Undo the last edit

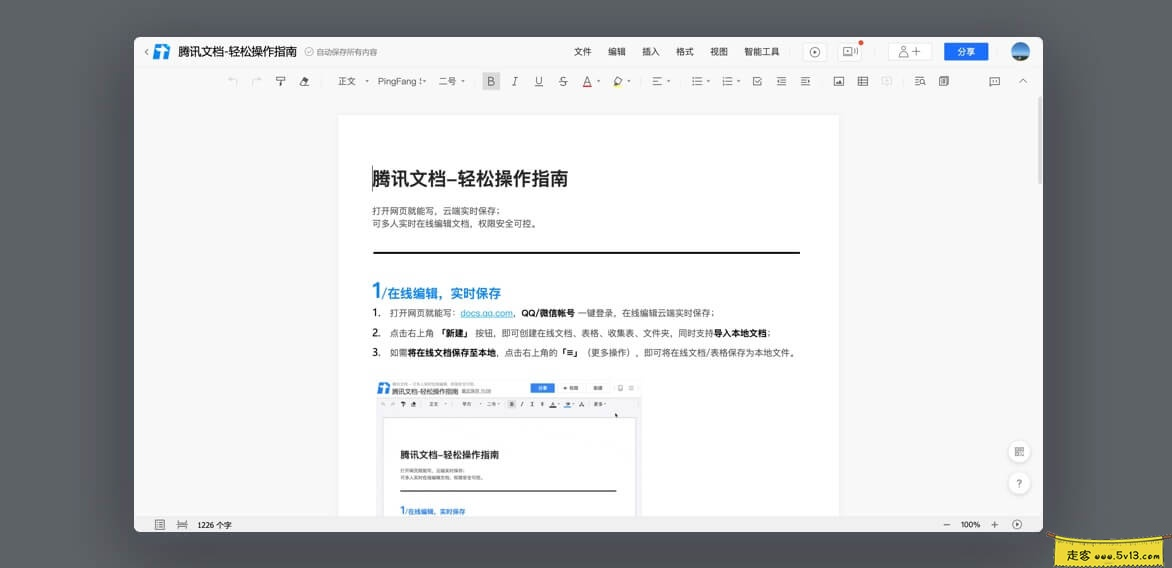tap(232, 81)
